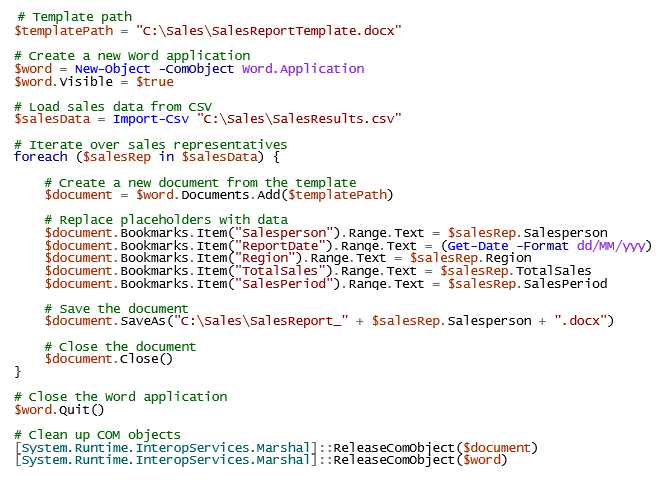
Task: Click the "Region" bookmark string
Action: tap(265, 258)
